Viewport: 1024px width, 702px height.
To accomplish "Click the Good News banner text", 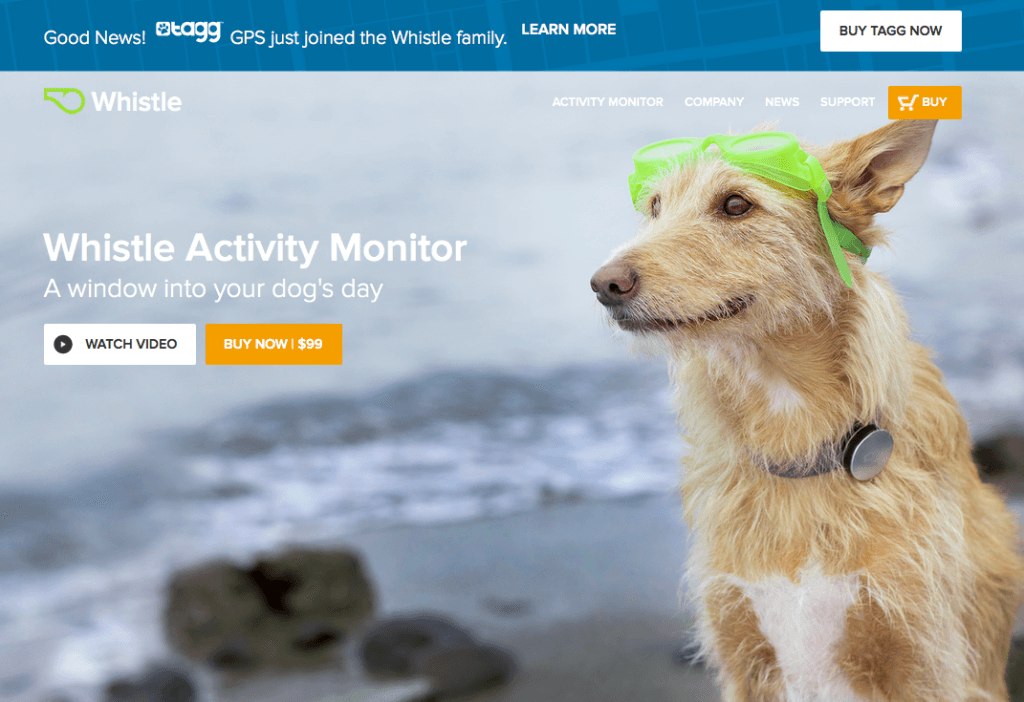I will (x=95, y=38).
